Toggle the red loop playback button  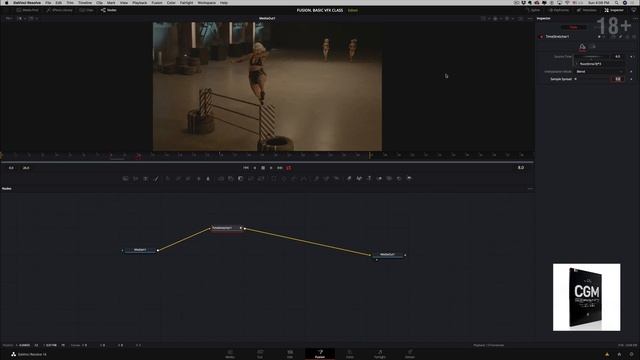(289, 168)
